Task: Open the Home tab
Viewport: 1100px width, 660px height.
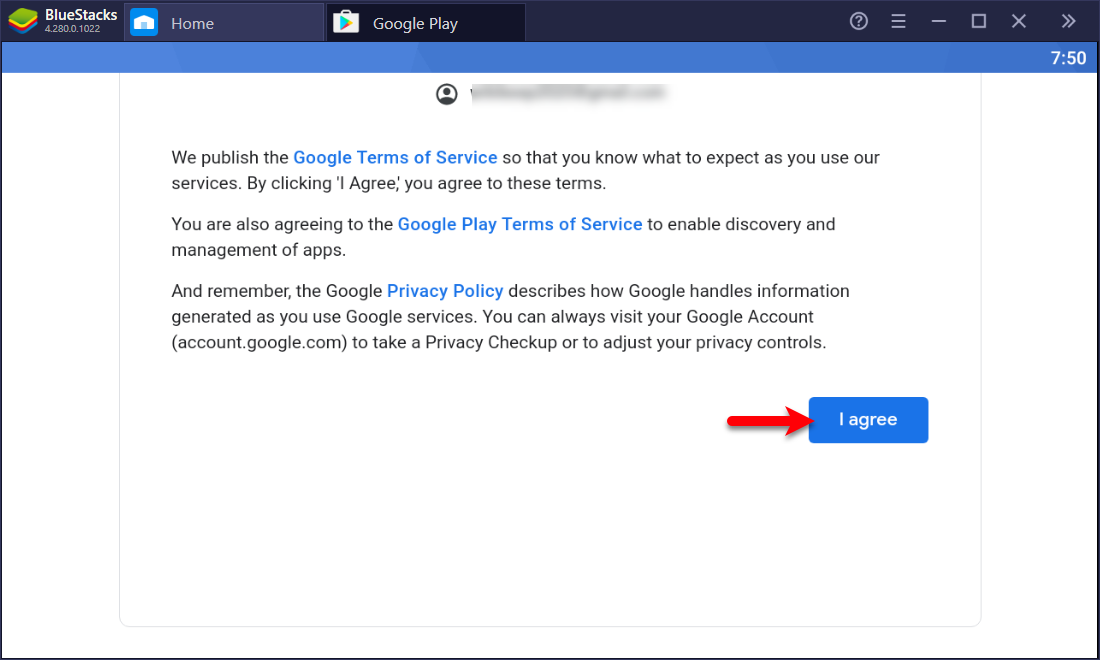Action: click(224, 23)
